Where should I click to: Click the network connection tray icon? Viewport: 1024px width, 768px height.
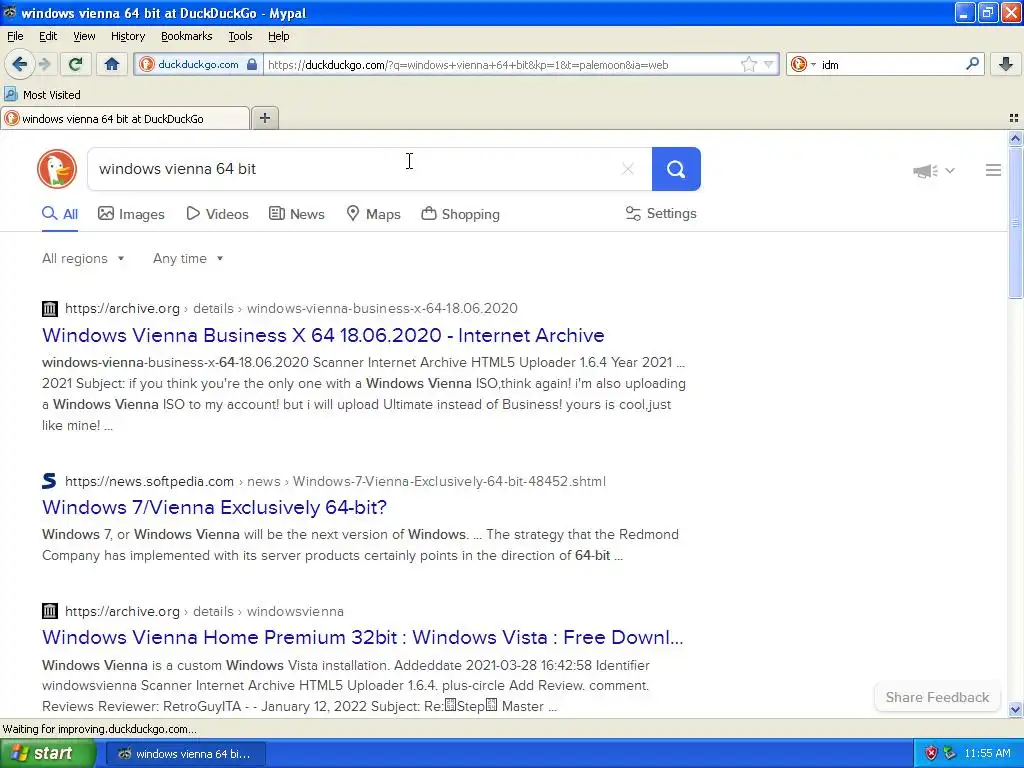pyautogui.click(x=950, y=754)
